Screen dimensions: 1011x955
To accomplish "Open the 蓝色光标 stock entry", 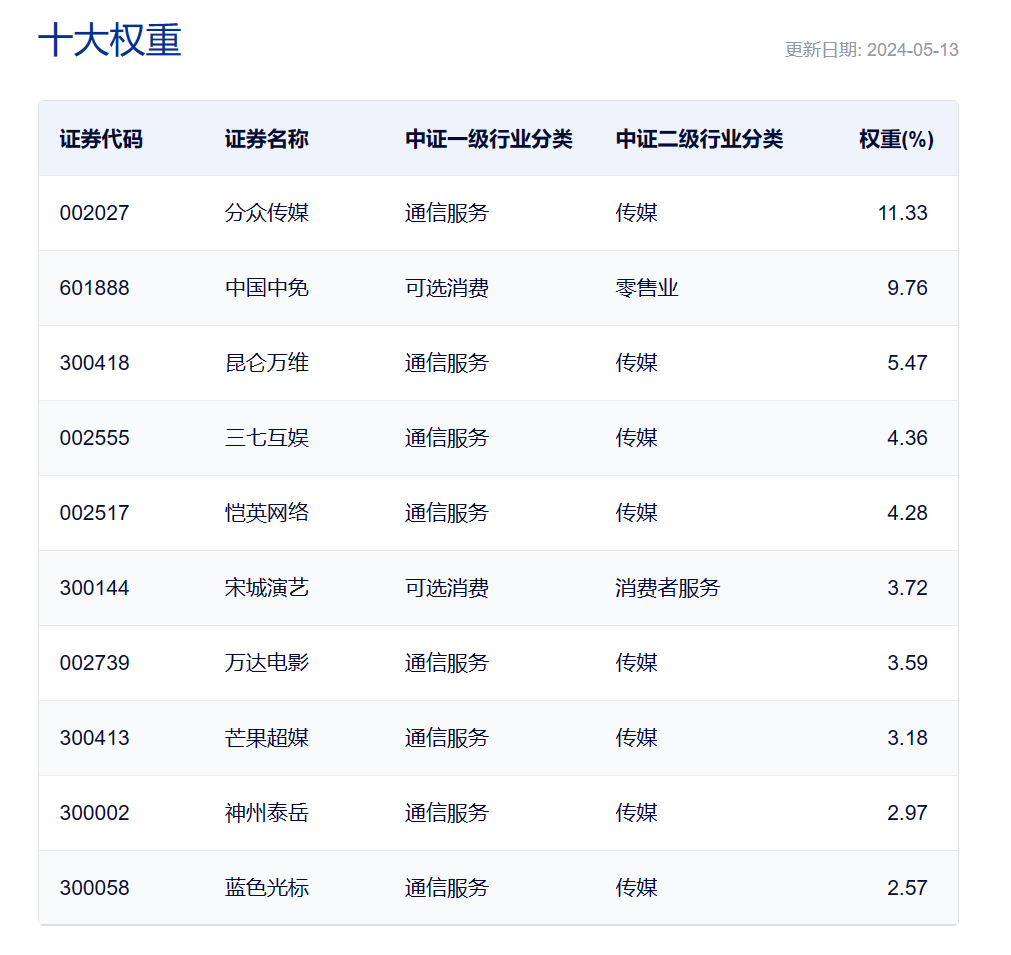I will 266,888.
